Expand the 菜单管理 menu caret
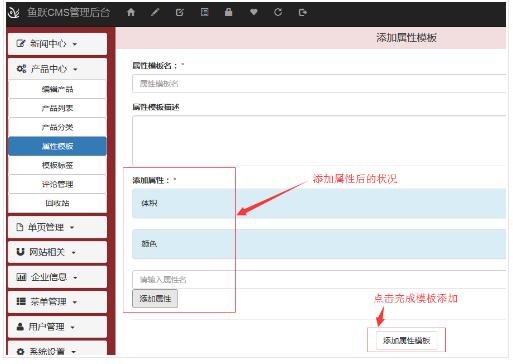This screenshot has height=364, width=513. (x=75, y=302)
